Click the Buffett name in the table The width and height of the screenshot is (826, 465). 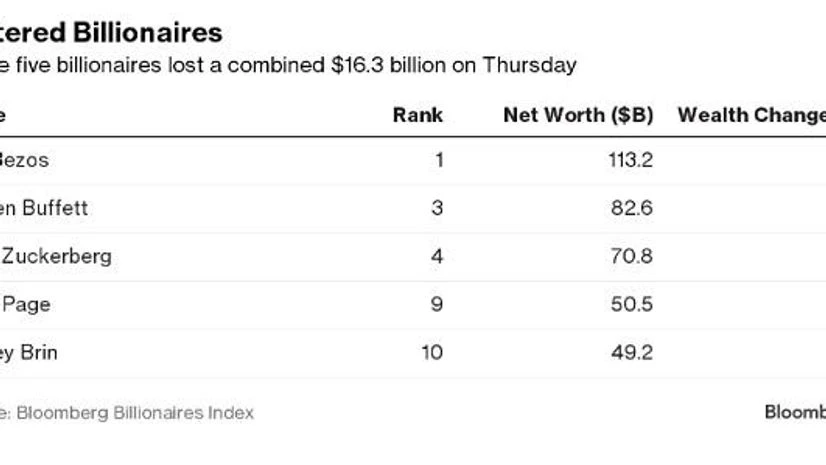[x=44, y=208]
